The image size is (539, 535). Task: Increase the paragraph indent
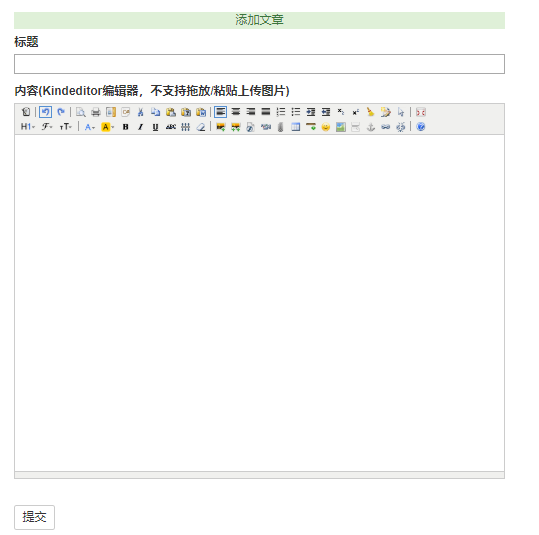[x=311, y=112]
